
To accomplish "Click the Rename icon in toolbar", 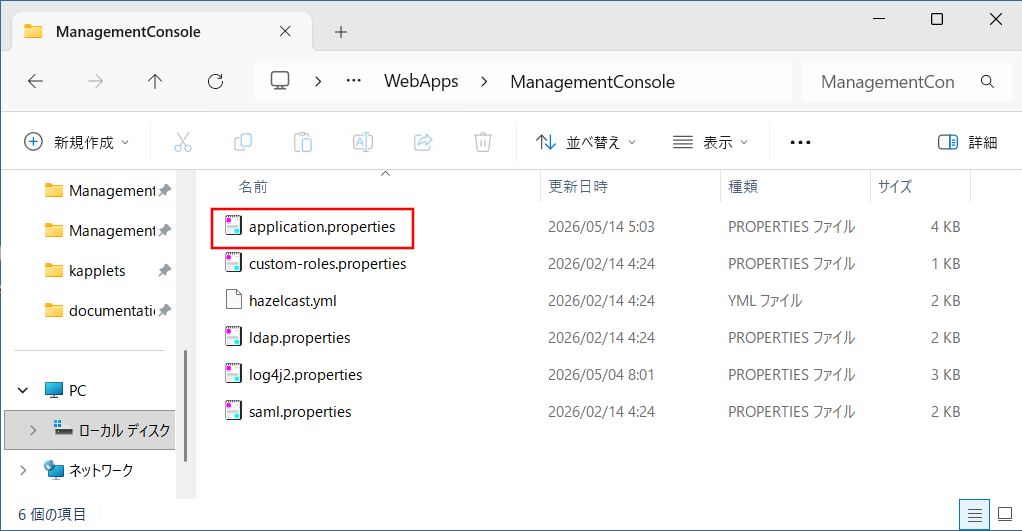I will 362,142.
